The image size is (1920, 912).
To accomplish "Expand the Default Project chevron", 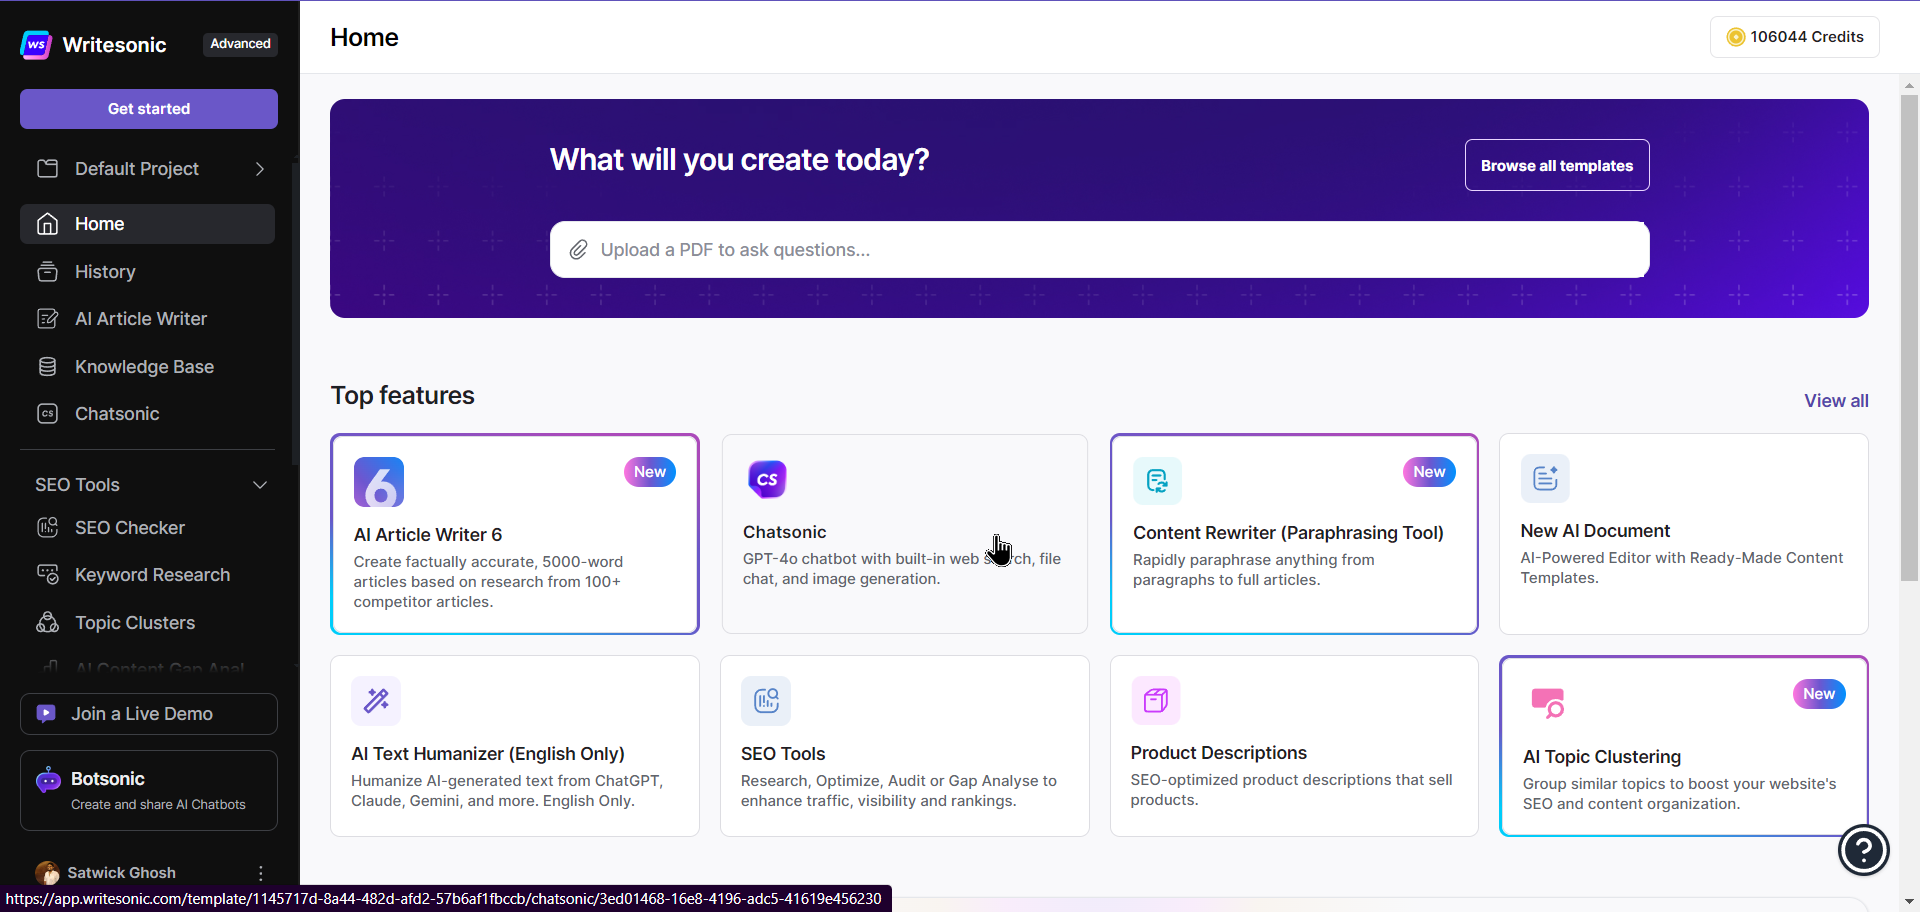I will coord(260,168).
